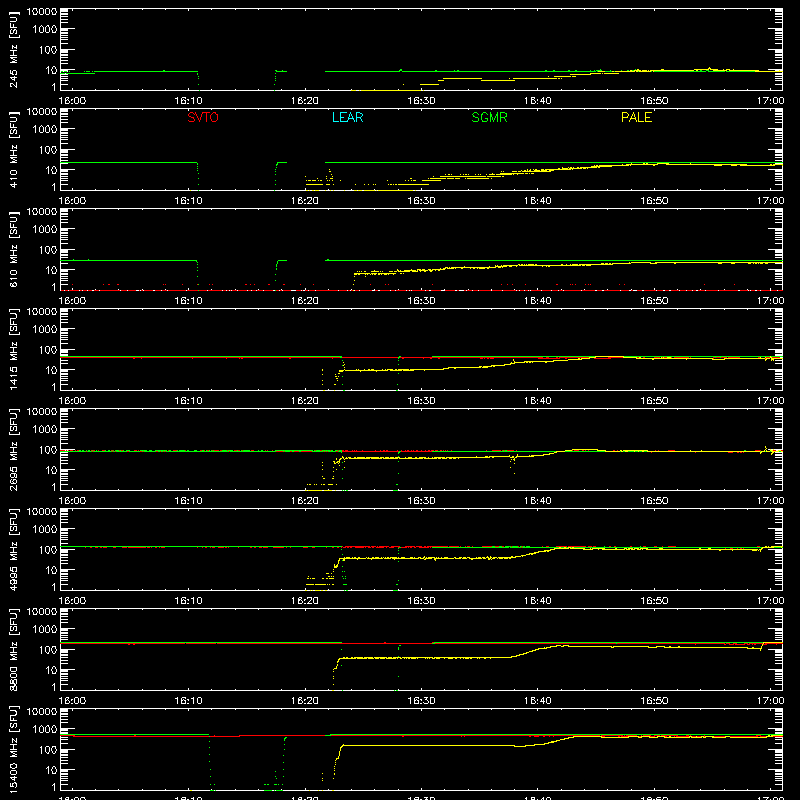The image size is (800, 800).
Task: Click the 10 tick on the 1415 MHz axis
Action: click(x=51, y=370)
